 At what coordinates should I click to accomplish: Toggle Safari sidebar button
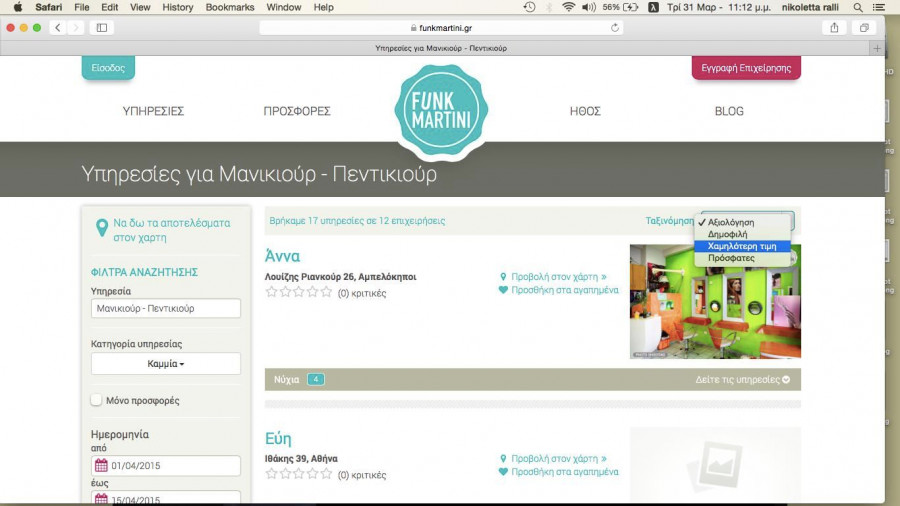[x=102, y=27]
